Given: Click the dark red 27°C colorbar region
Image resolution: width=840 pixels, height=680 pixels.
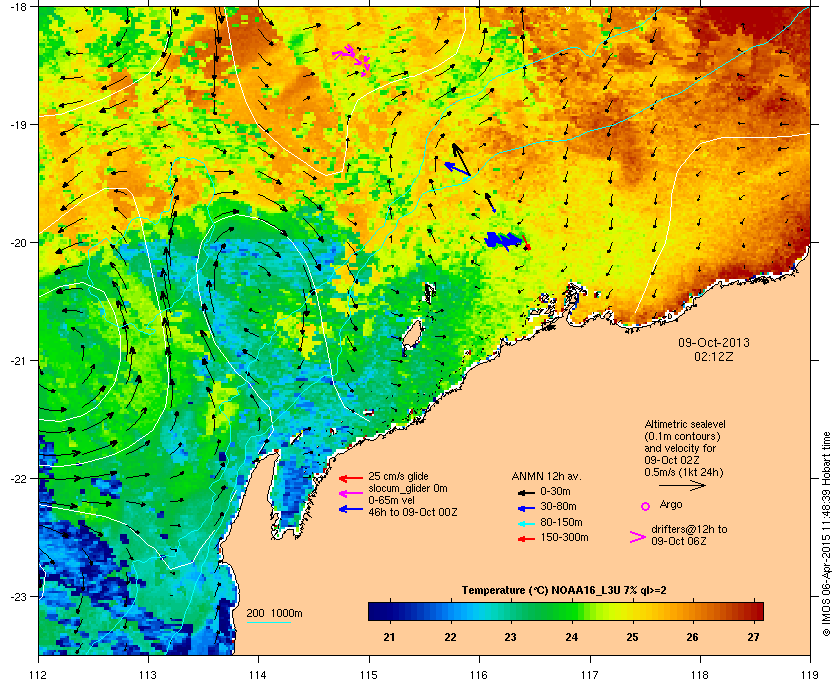Looking at the screenshot, I should (x=754, y=611).
